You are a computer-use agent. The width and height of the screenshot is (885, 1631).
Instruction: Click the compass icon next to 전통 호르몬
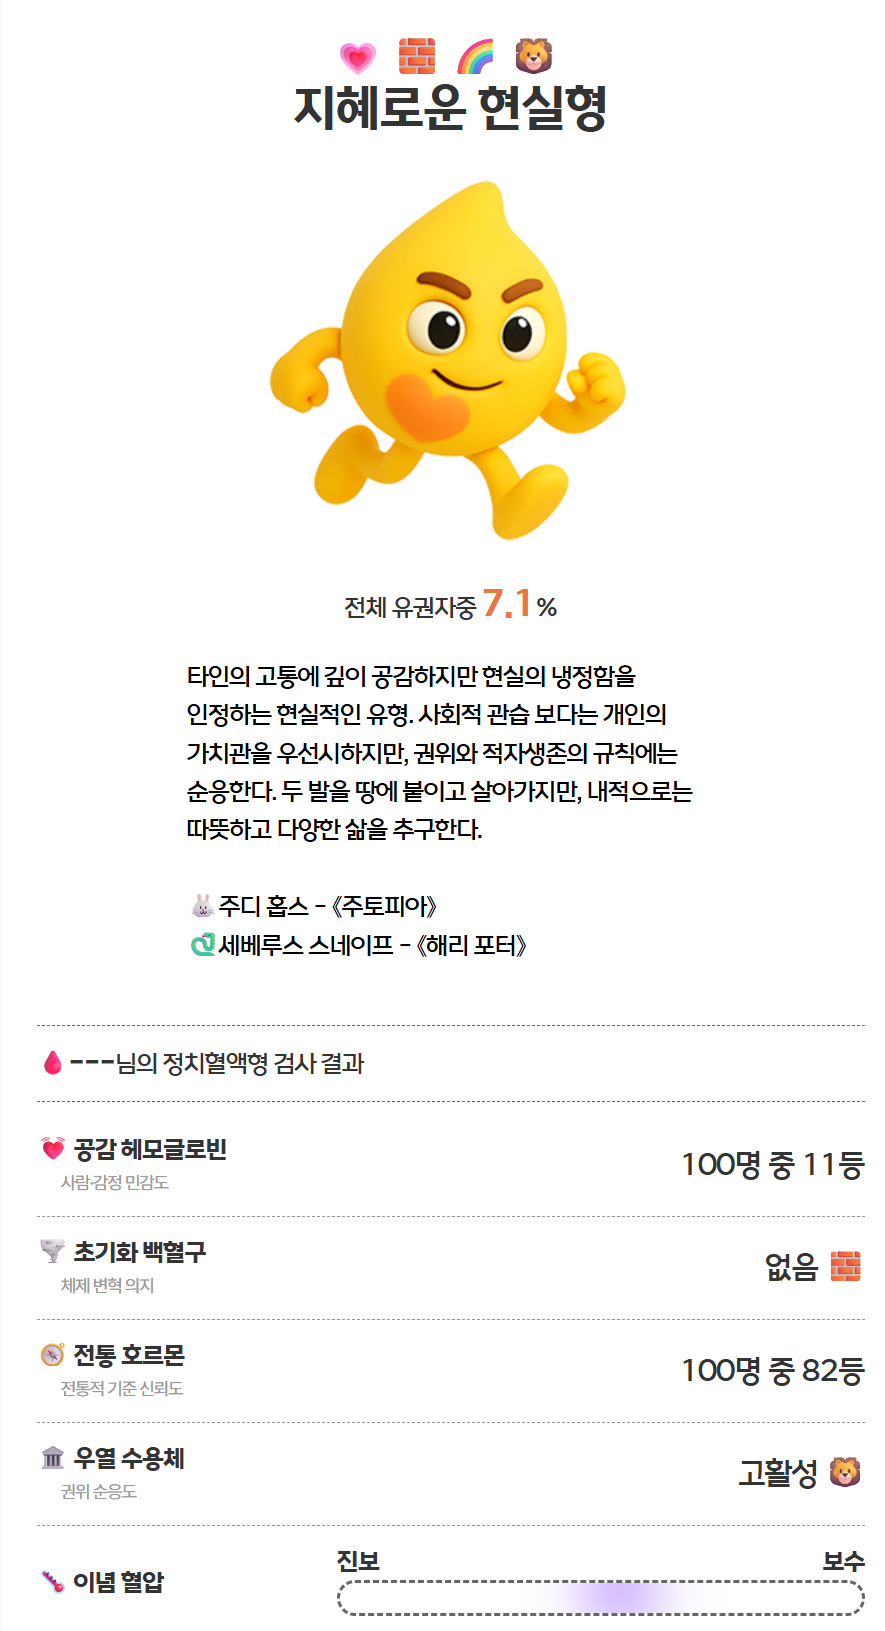[53, 1355]
